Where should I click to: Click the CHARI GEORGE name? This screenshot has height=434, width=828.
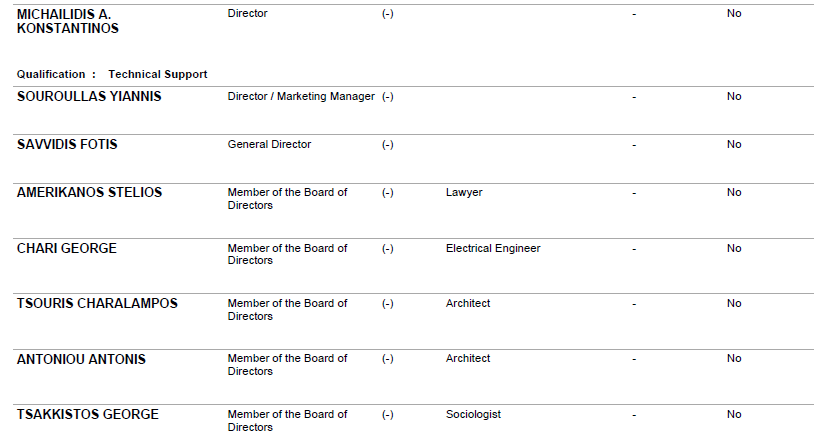pos(66,248)
